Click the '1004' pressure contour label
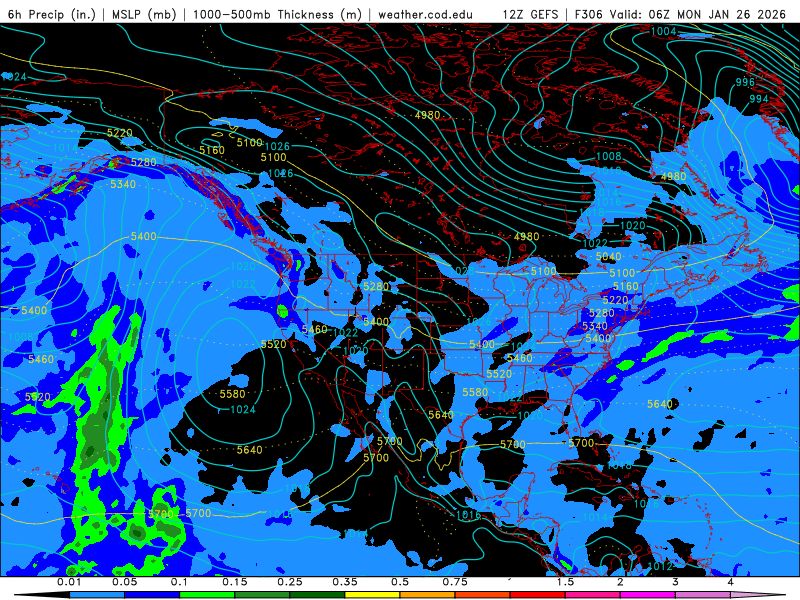This screenshot has width=800, height=600. point(663,31)
